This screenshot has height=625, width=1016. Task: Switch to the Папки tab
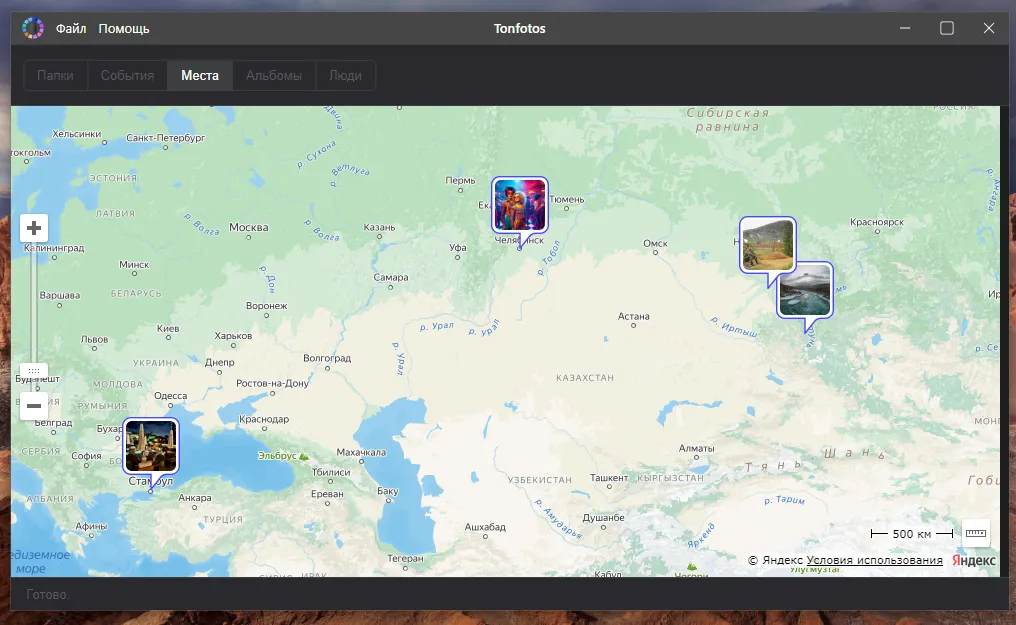click(56, 76)
